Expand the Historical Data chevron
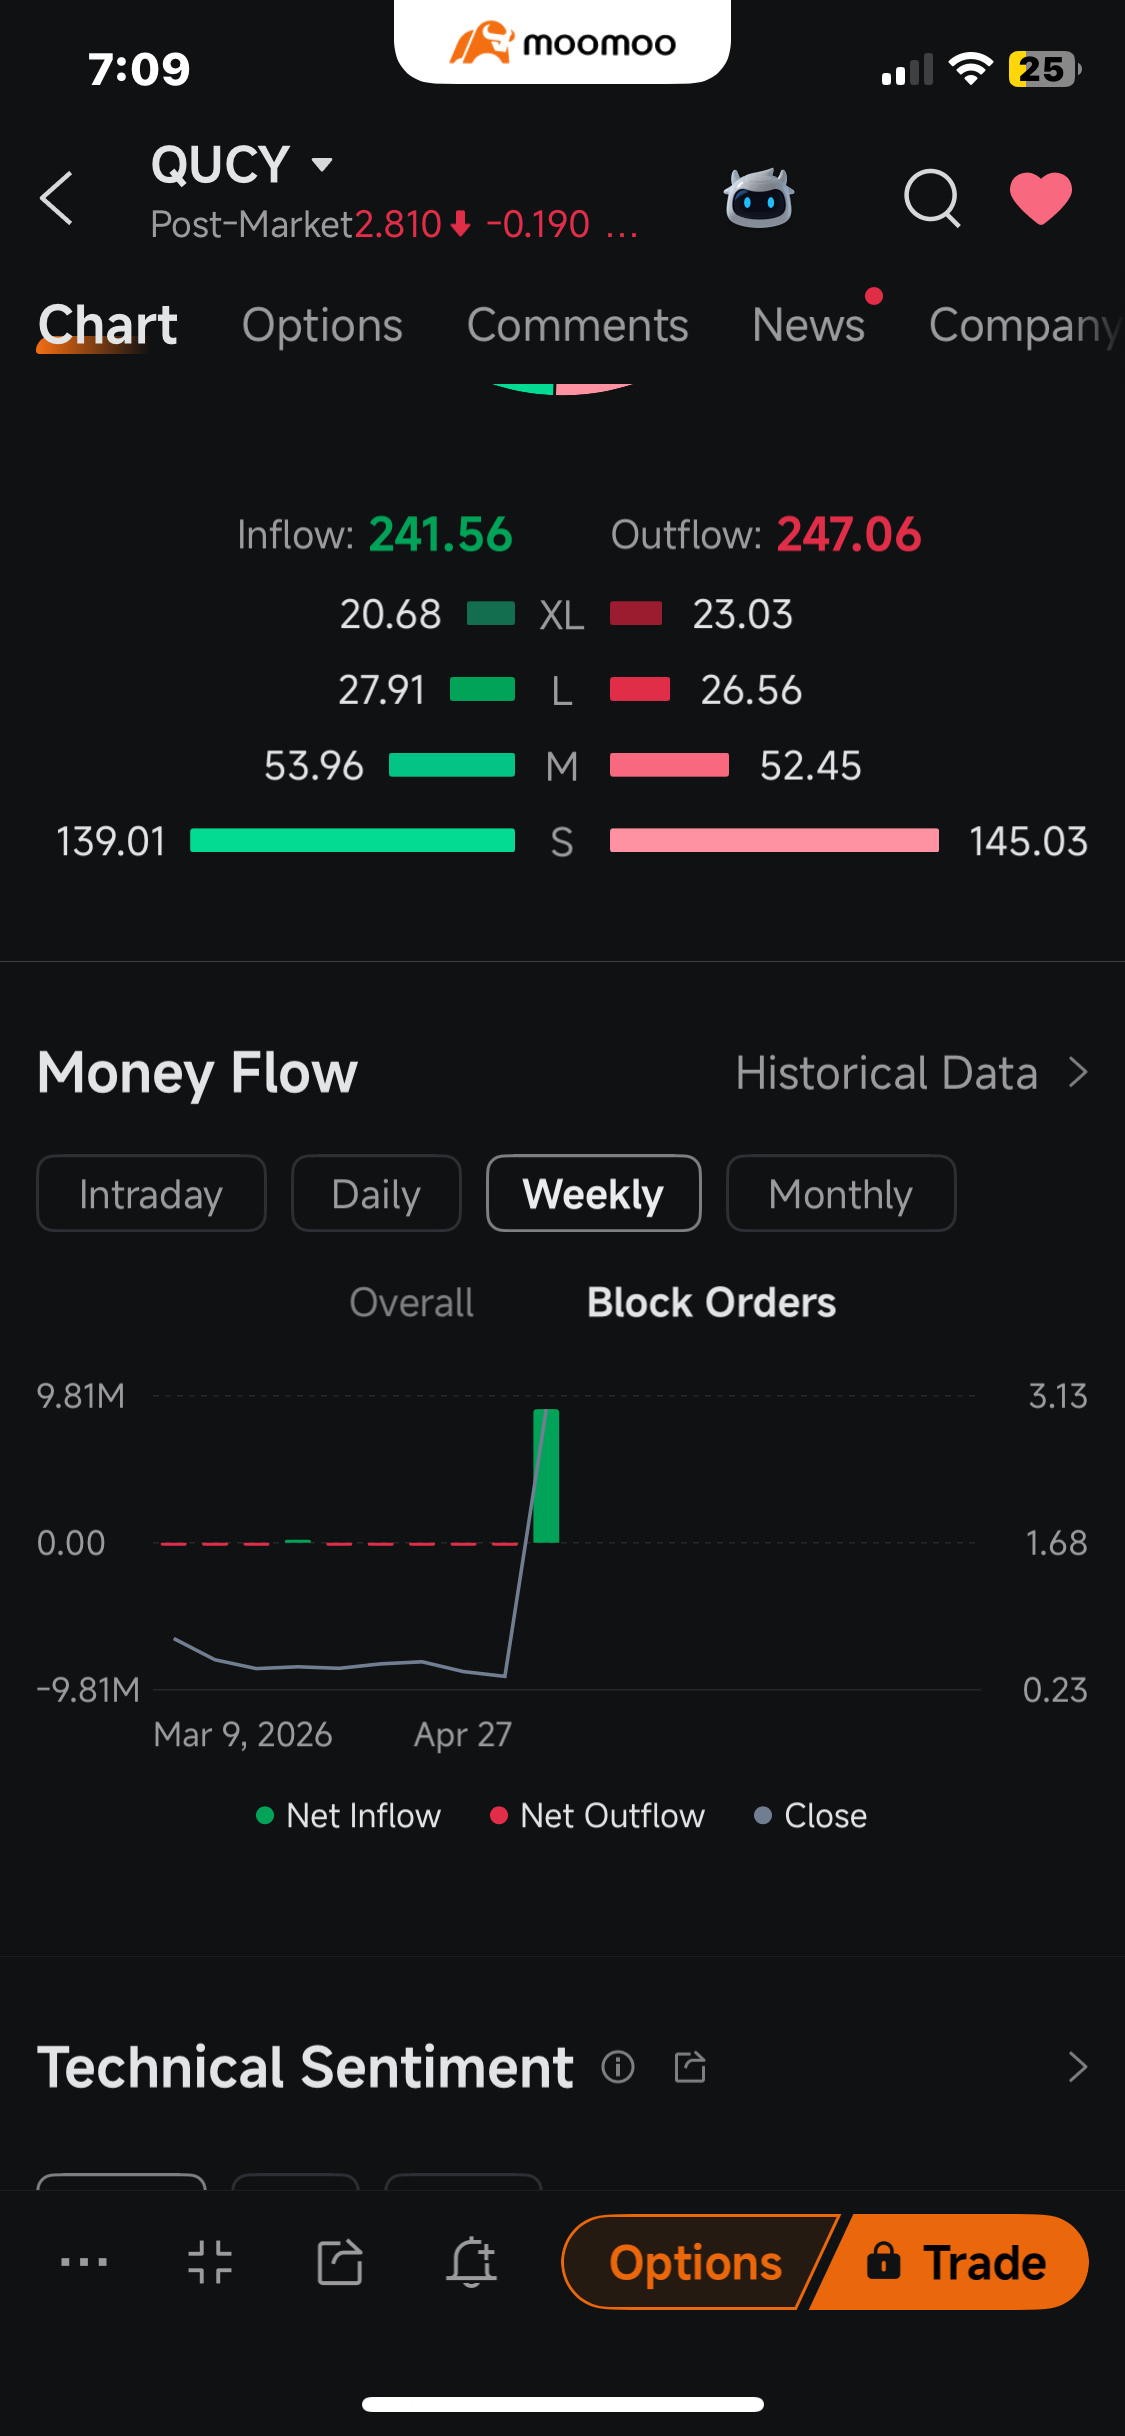 coord(1078,1073)
